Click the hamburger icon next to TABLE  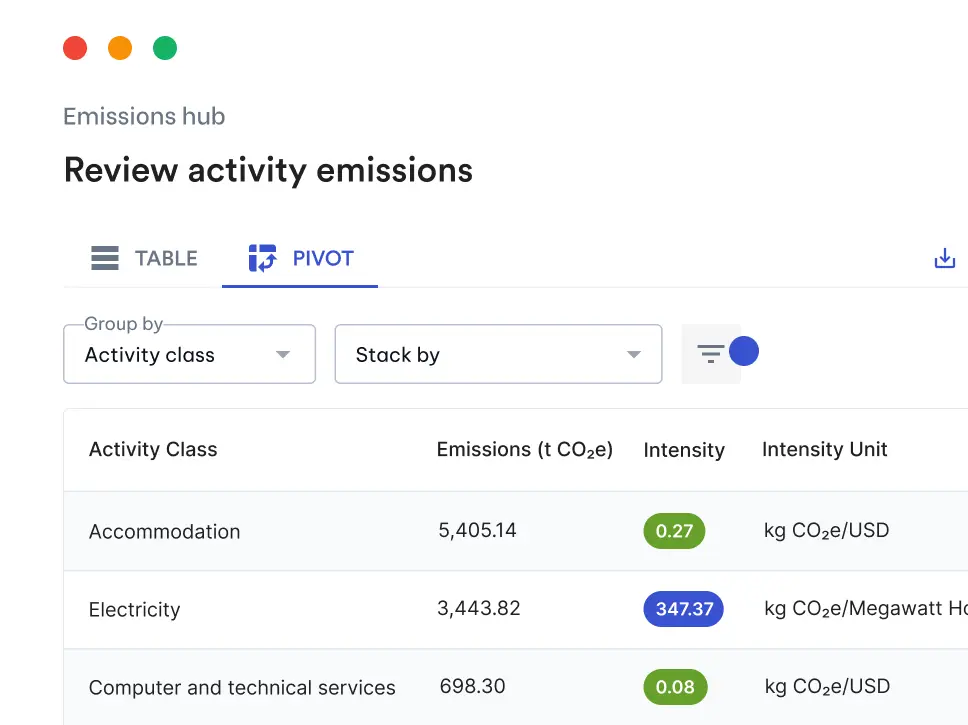(x=104, y=258)
